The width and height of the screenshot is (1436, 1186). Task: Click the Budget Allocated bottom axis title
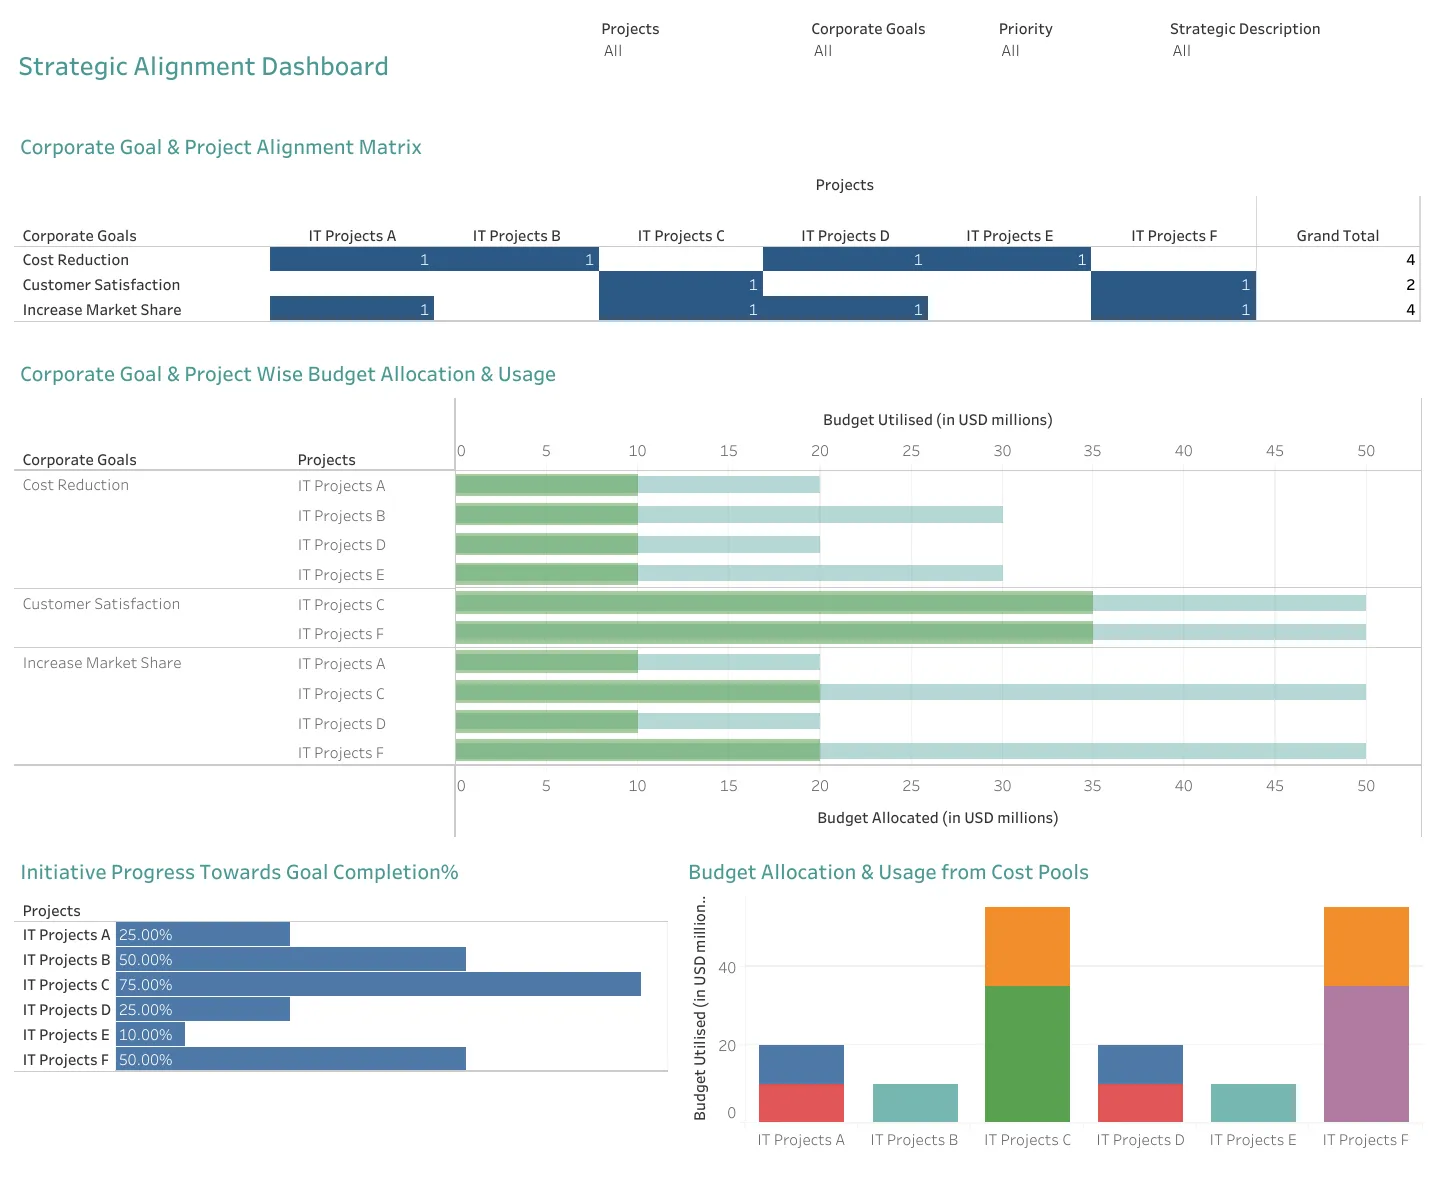[x=938, y=818]
